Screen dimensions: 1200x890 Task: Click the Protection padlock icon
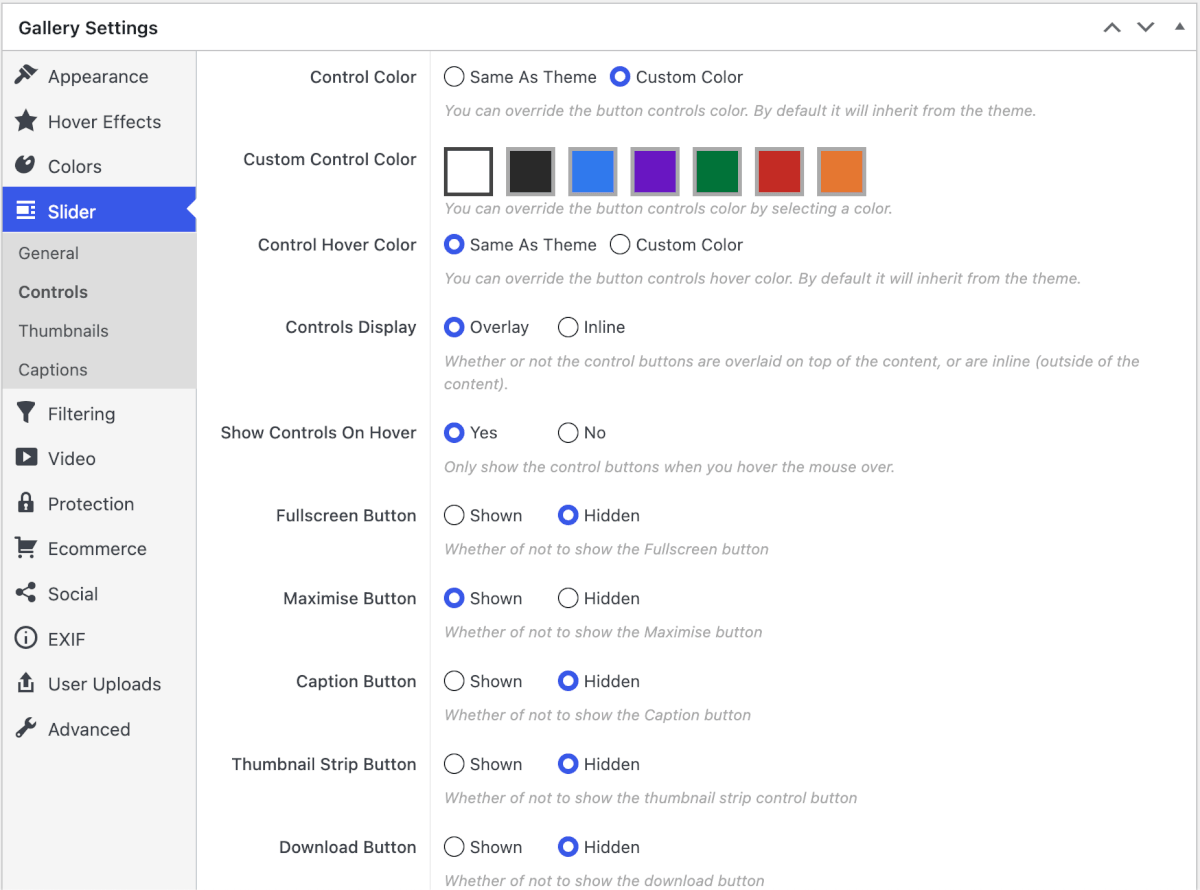[x=26, y=503]
